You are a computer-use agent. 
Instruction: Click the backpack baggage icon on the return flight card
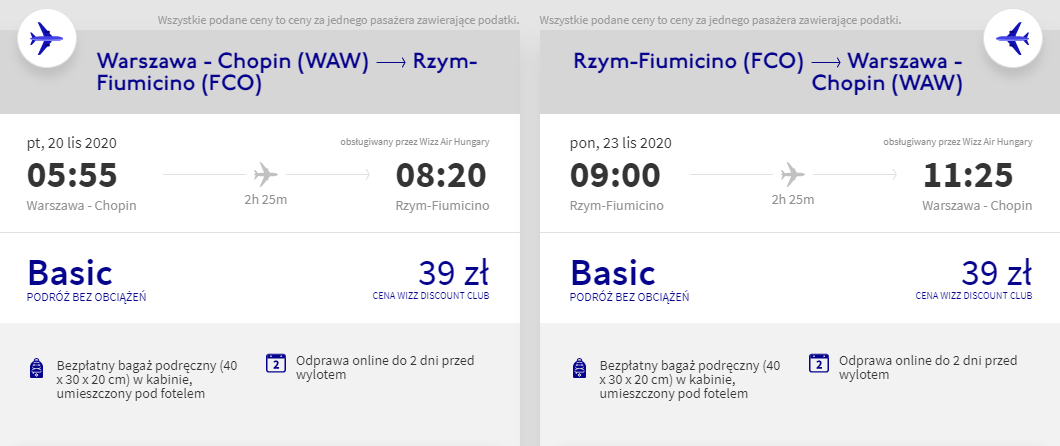[579, 368]
